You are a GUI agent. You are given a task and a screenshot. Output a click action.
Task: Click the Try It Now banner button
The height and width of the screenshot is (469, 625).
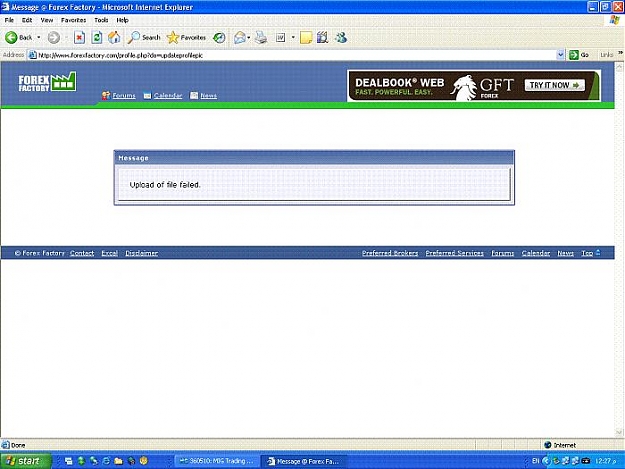[554, 85]
